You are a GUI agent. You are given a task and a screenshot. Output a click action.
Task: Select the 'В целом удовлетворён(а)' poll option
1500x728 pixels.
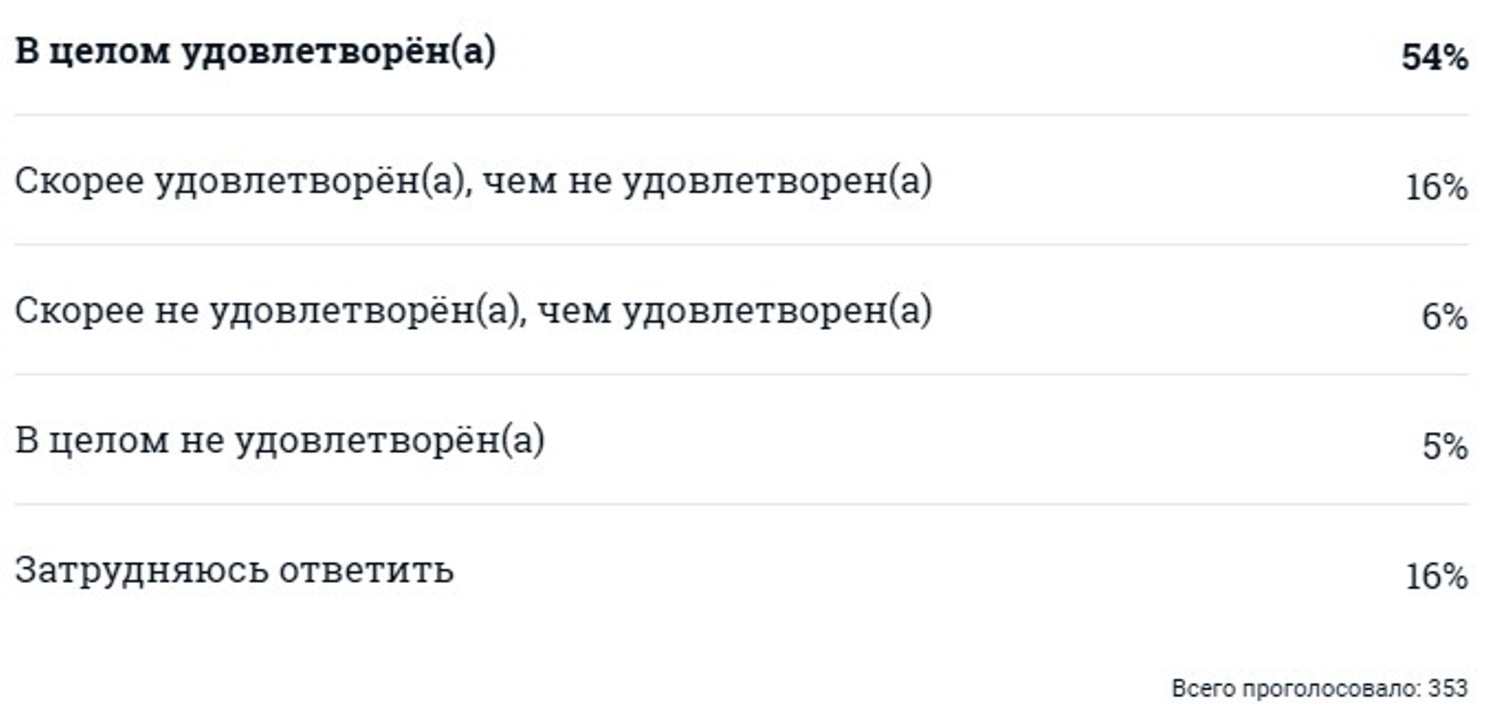(741, 57)
